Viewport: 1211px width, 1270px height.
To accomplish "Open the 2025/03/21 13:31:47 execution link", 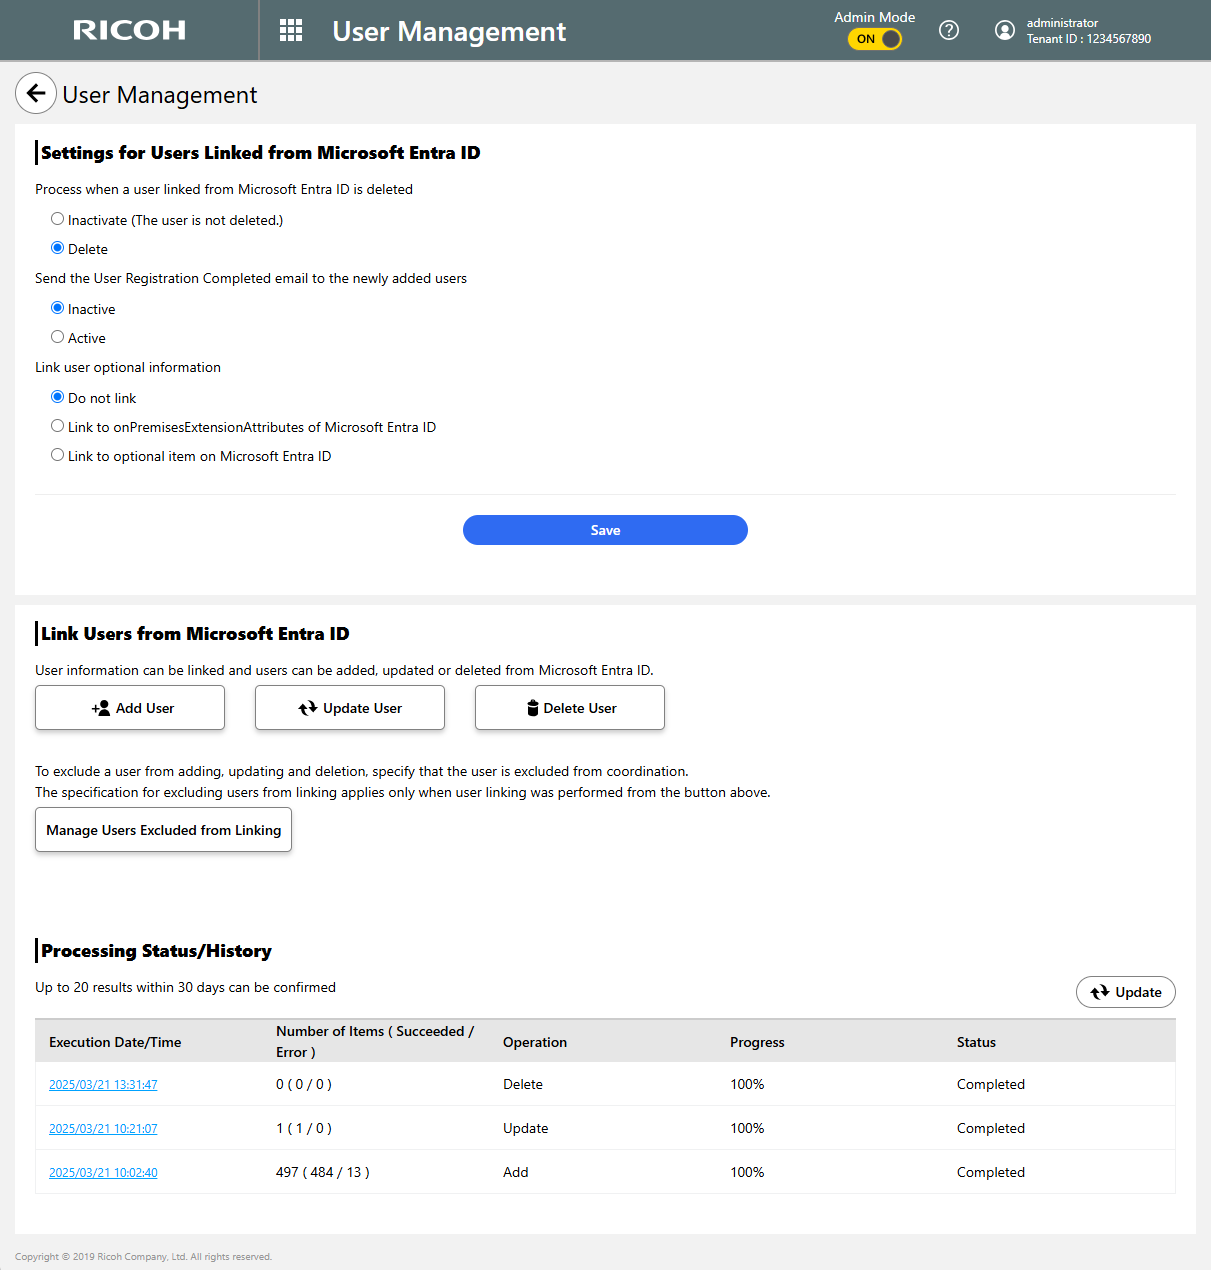I will (x=103, y=1085).
